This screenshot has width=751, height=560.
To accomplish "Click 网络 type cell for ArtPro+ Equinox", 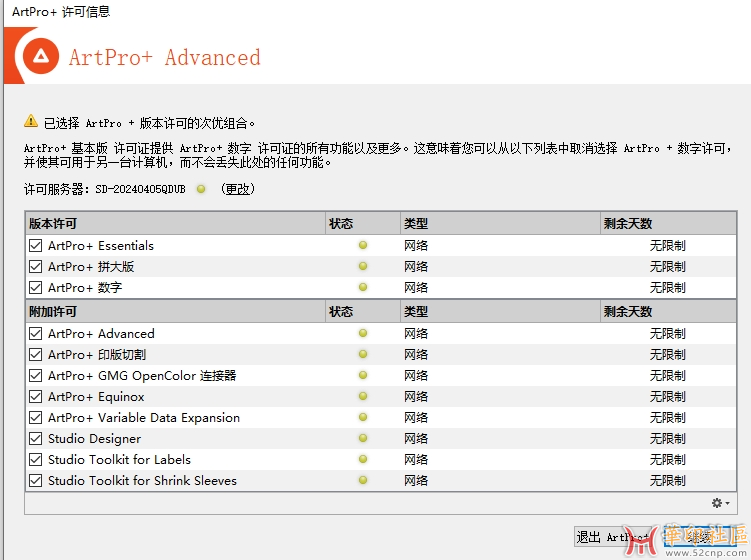I will tap(416, 397).
